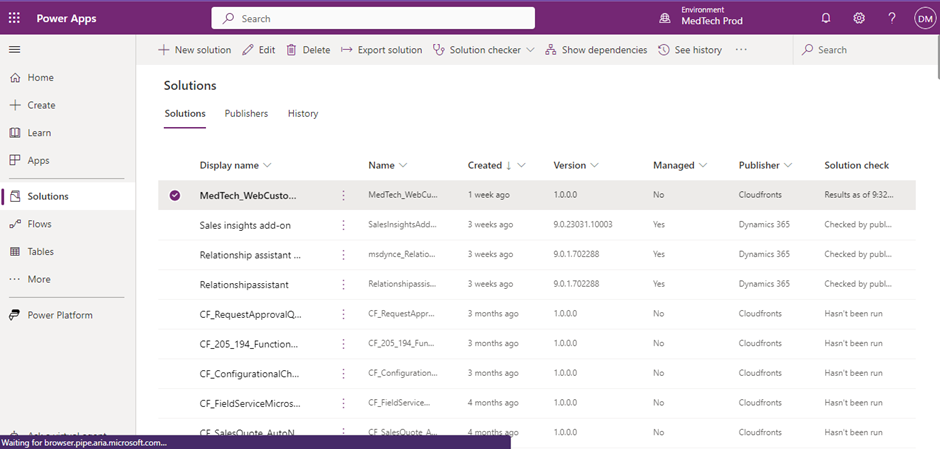
Task: Switch to History tab
Action: tap(303, 113)
